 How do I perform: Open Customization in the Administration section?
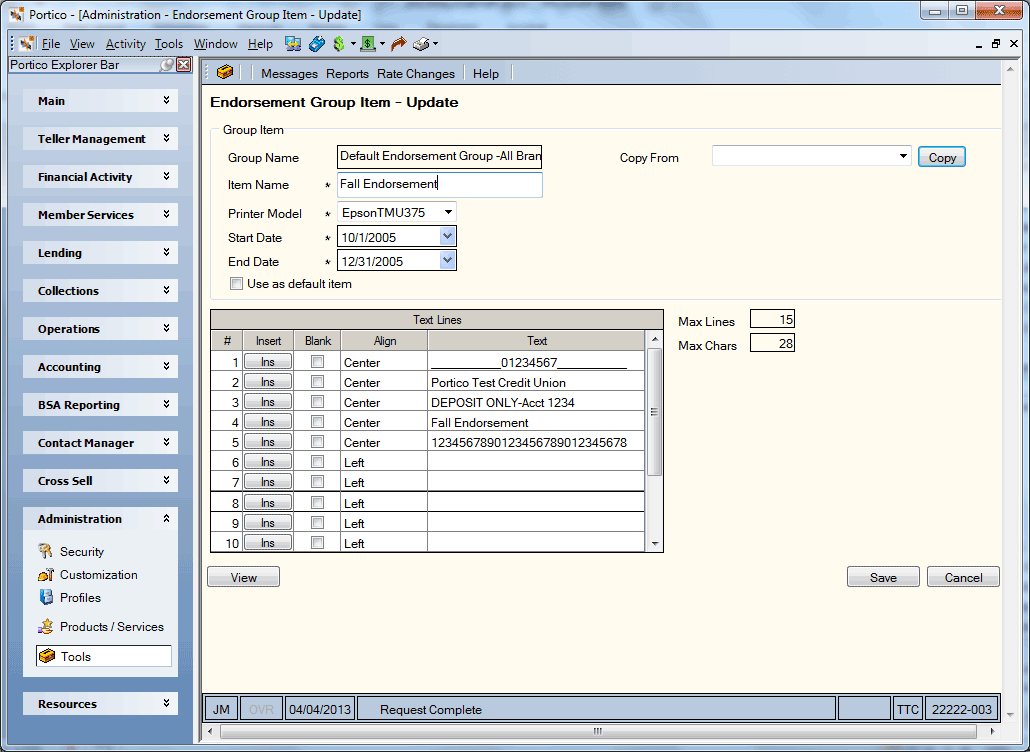pyautogui.click(x=99, y=575)
